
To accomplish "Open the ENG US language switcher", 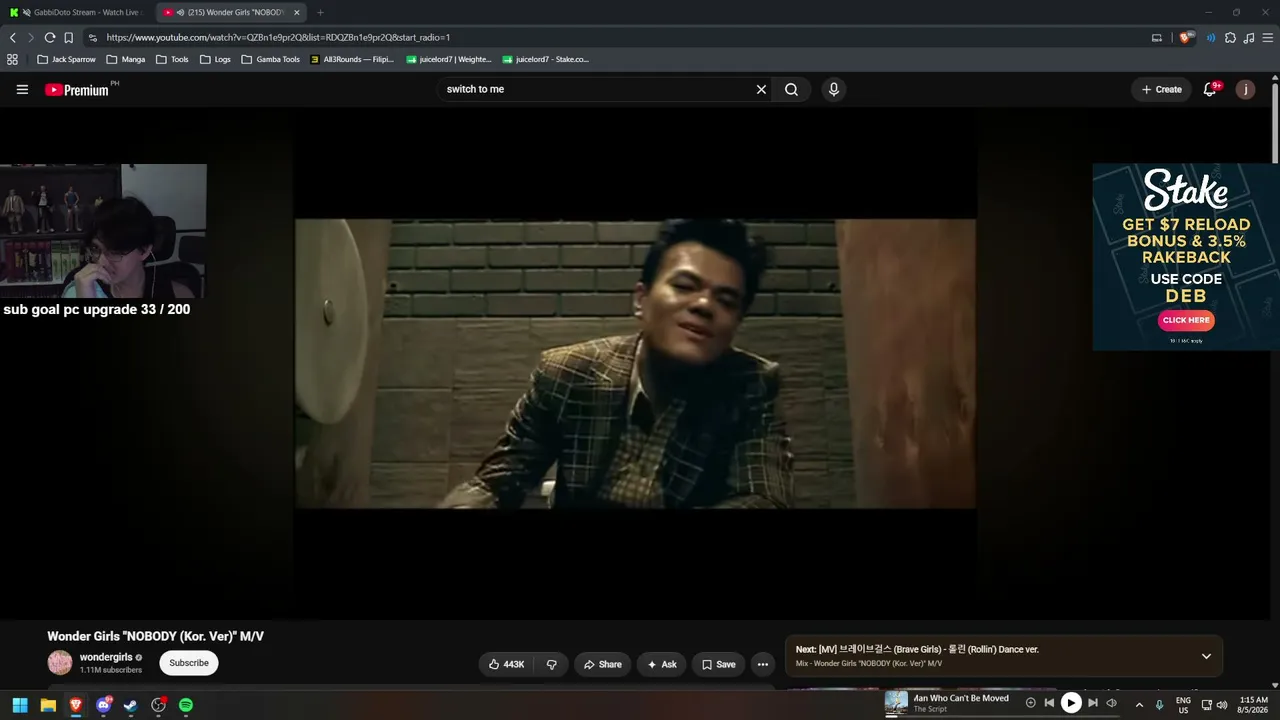I will (1183, 704).
